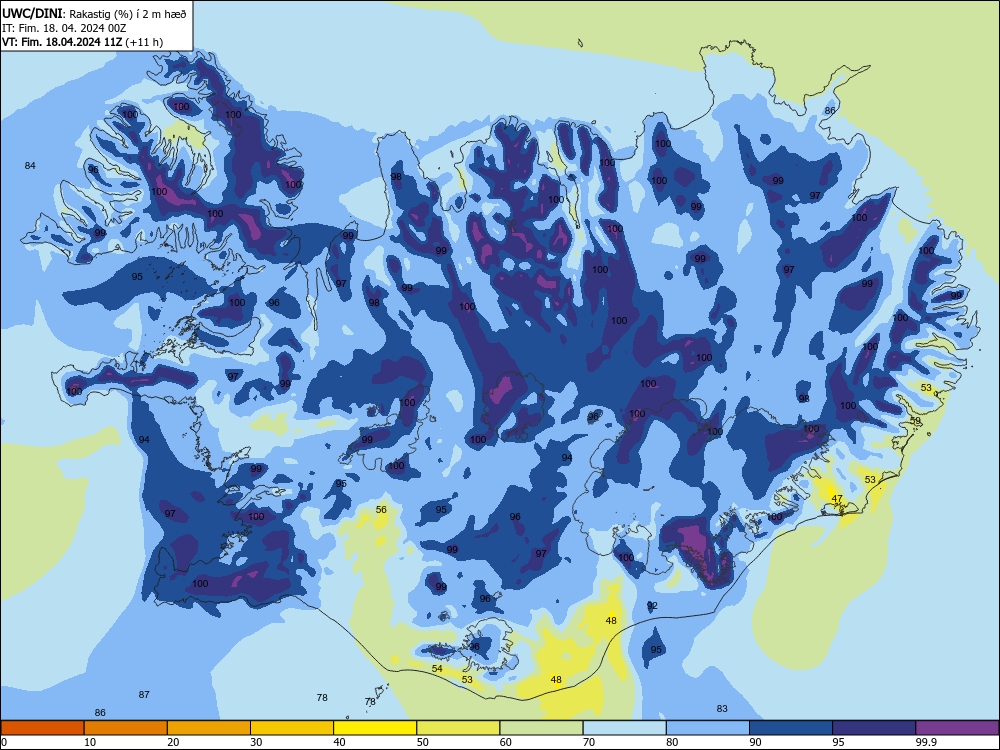Select the legend tick label 70
The width and height of the screenshot is (1000, 750).
point(589,742)
